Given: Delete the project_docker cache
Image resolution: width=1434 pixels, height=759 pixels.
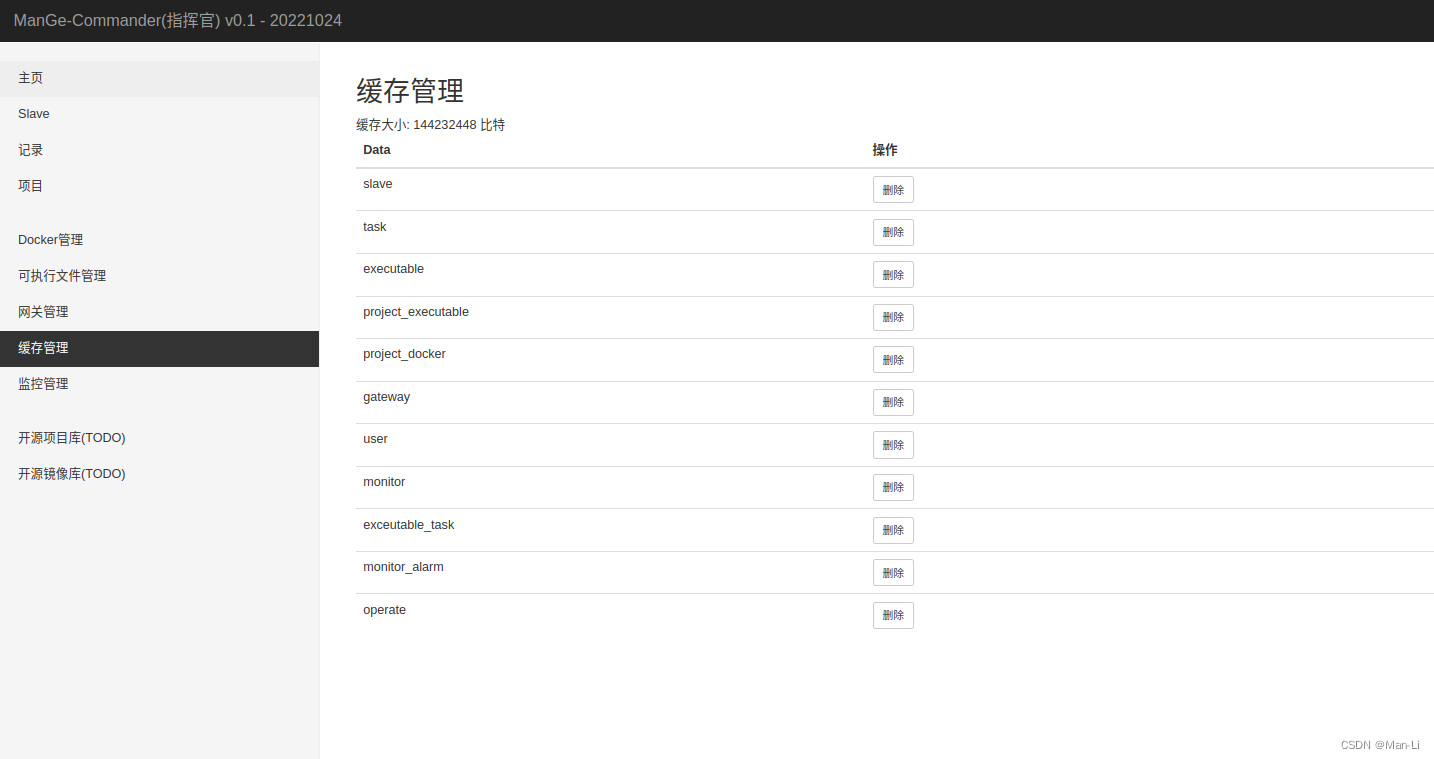Looking at the screenshot, I should point(893,360).
